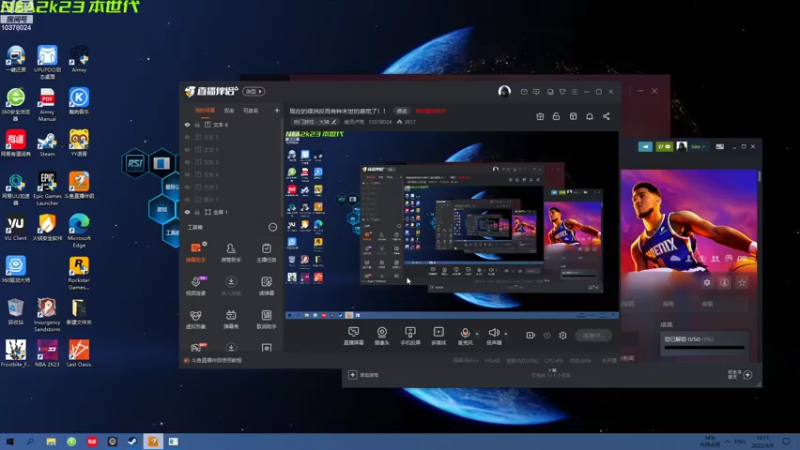The width and height of the screenshot is (800, 450).
Task: Switch to the third scene tab
Action: point(251,111)
